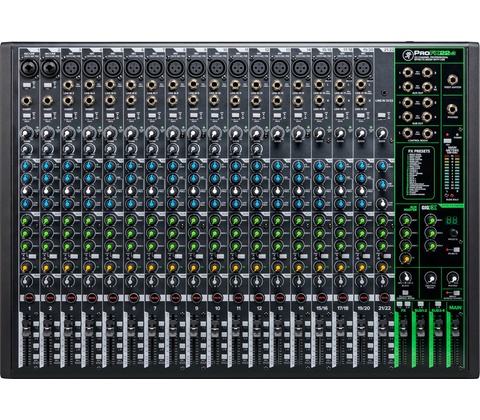Click the XLR mic input on channel 19/20
The image size is (480, 420).
(364, 68)
